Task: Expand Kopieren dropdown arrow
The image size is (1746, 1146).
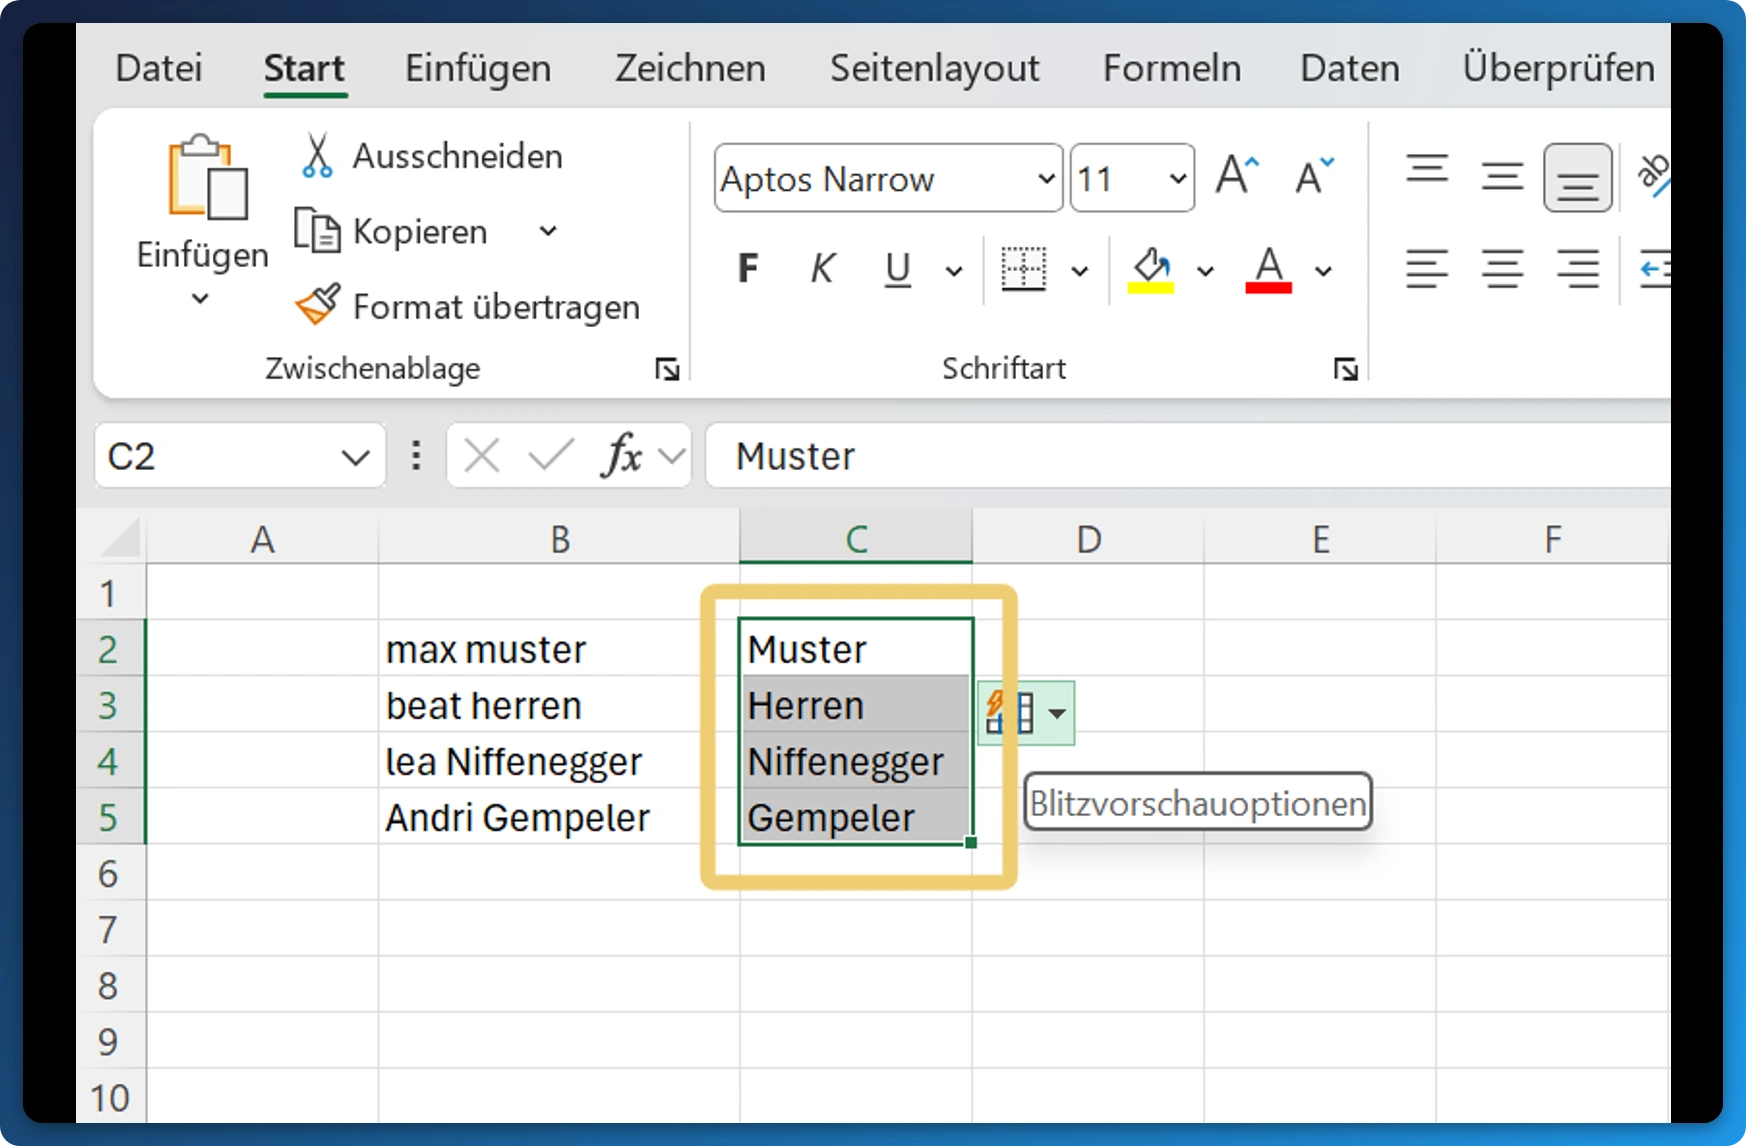Action: 548,231
